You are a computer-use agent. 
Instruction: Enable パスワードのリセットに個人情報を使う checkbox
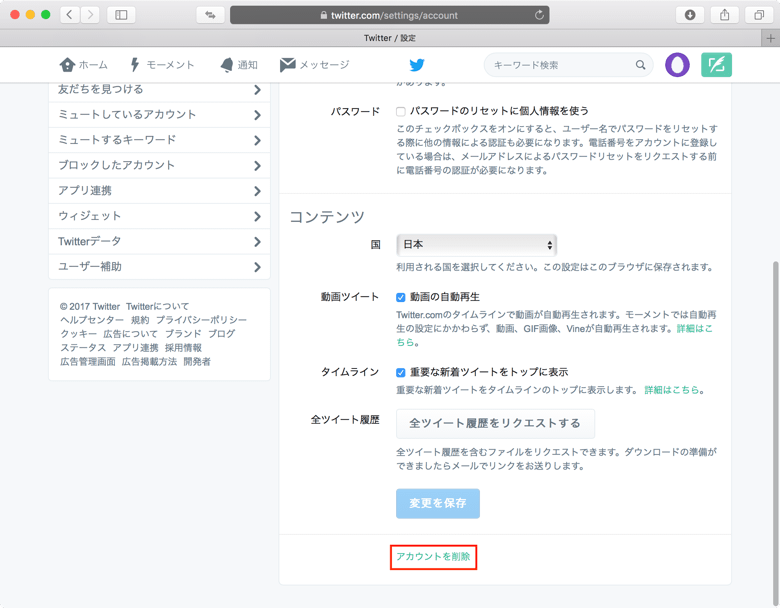click(x=400, y=111)
